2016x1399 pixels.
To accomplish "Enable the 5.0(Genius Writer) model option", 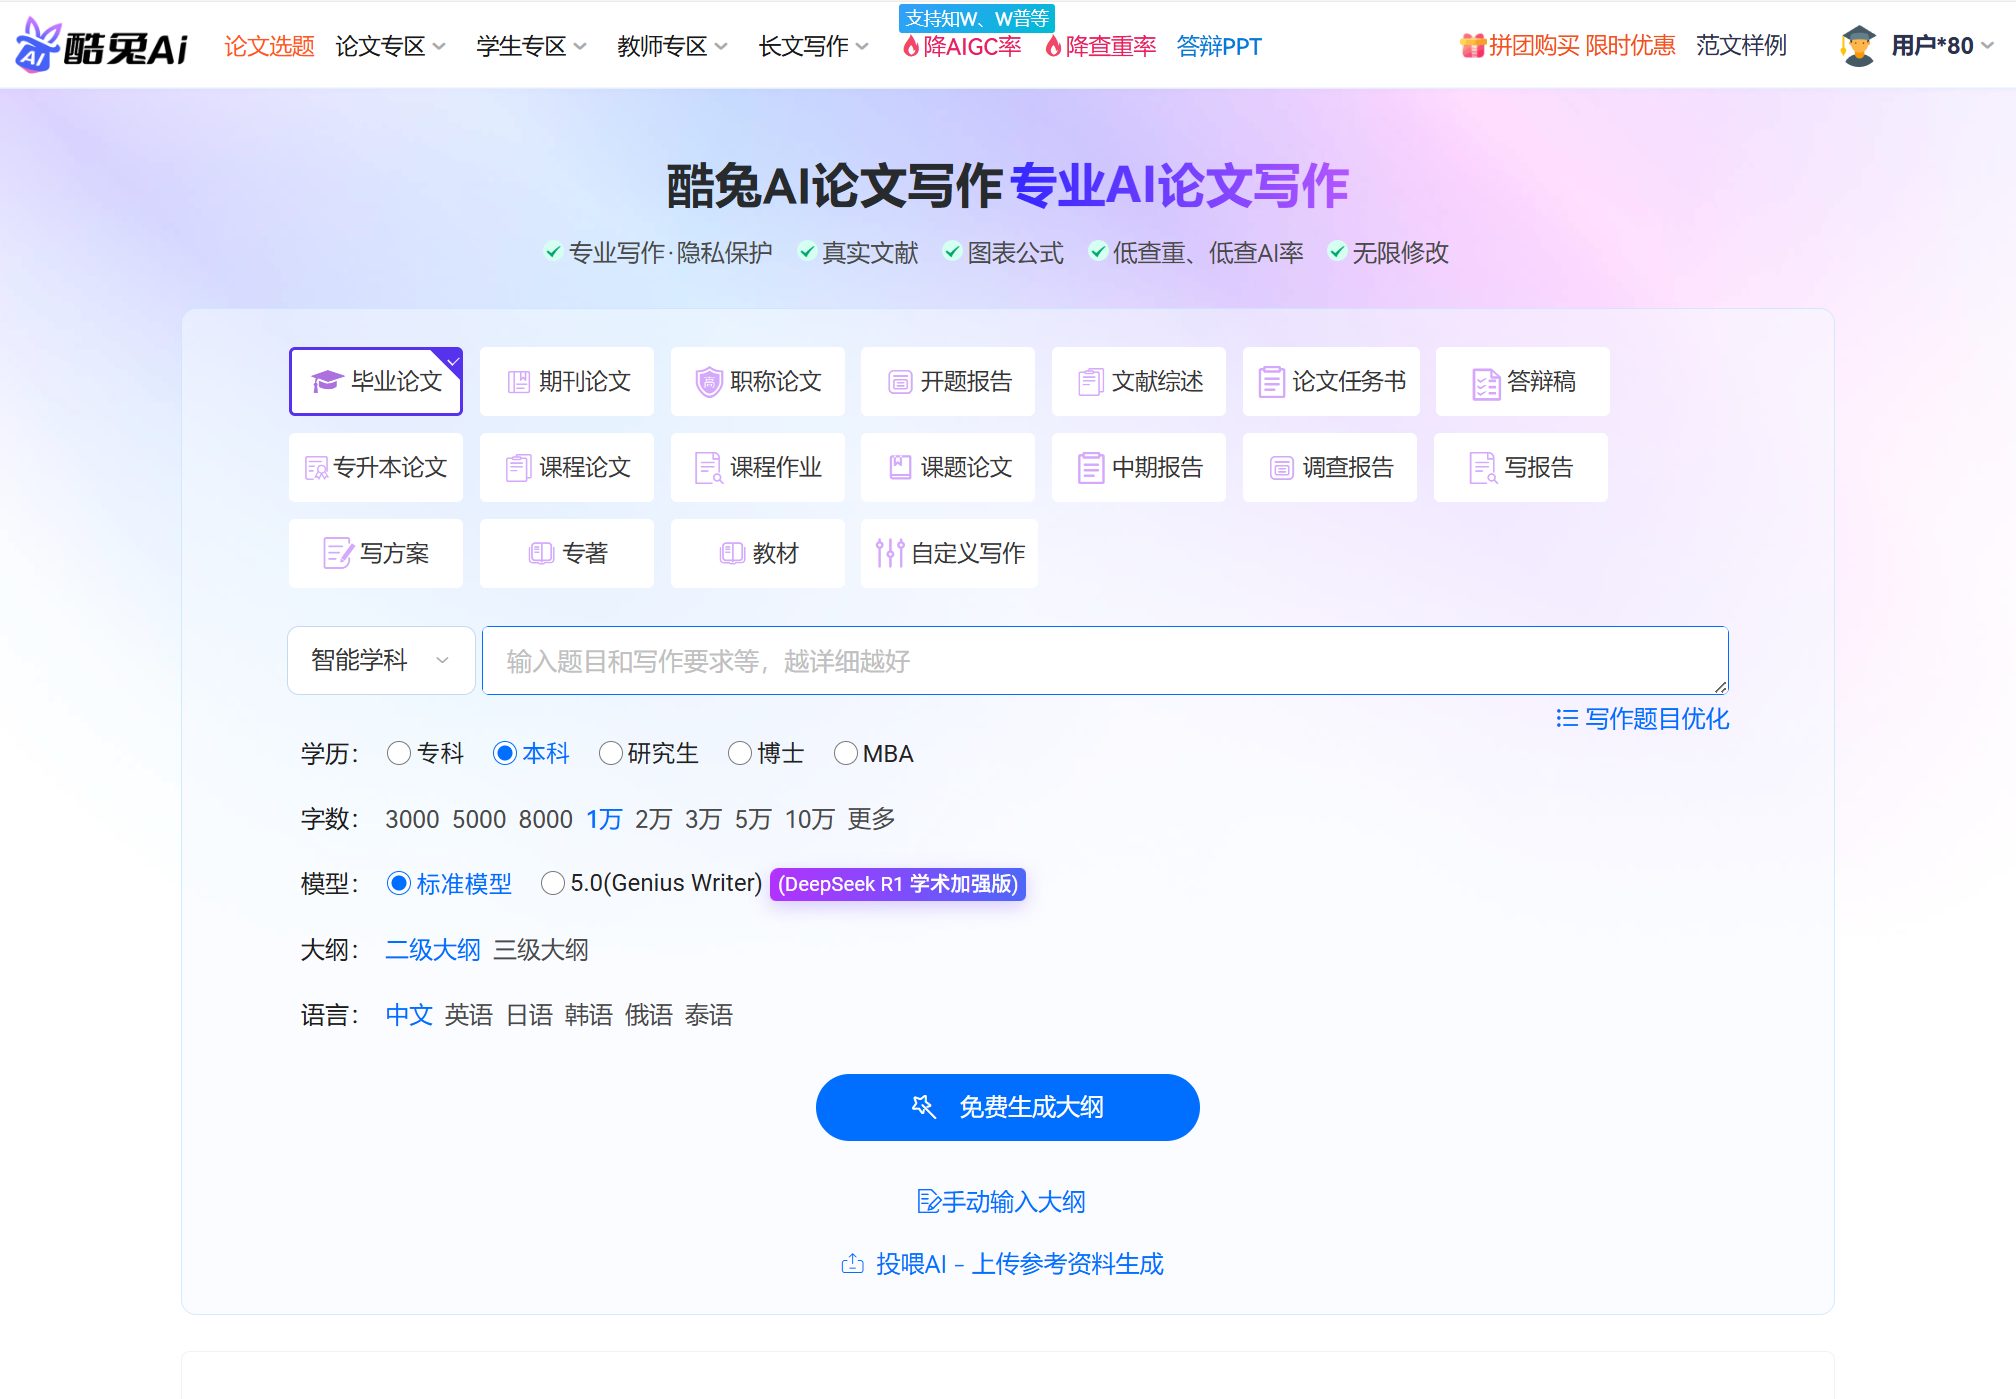I will pos(553,883).
